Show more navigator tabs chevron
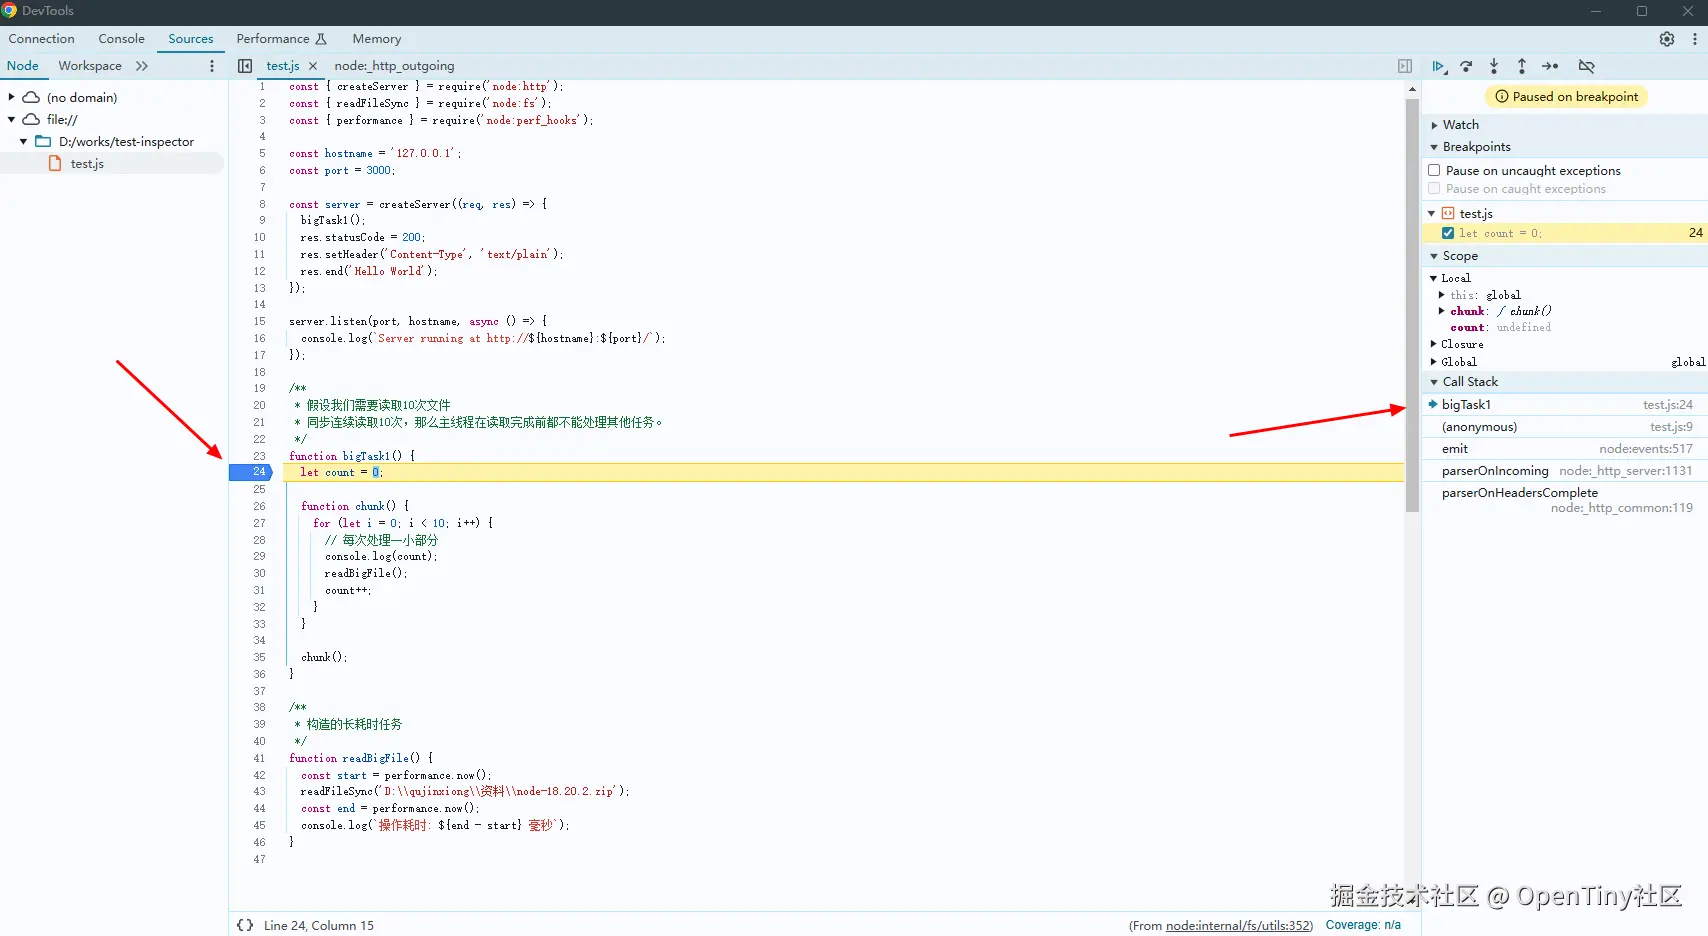1708x936 pixels. tap(142, 66)
